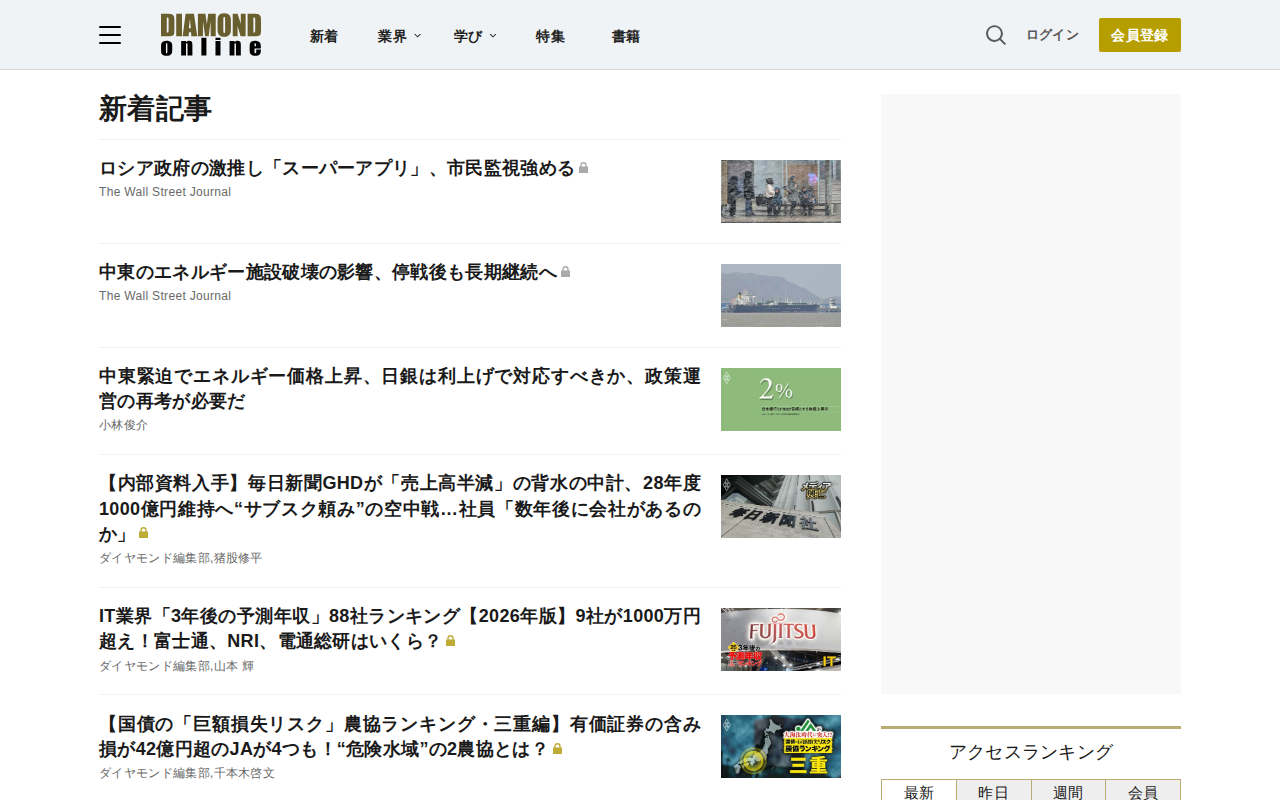
Task: Open article ロシア政府の激推し「スーパーアプリ」
Action: click(x=337, y=168)
